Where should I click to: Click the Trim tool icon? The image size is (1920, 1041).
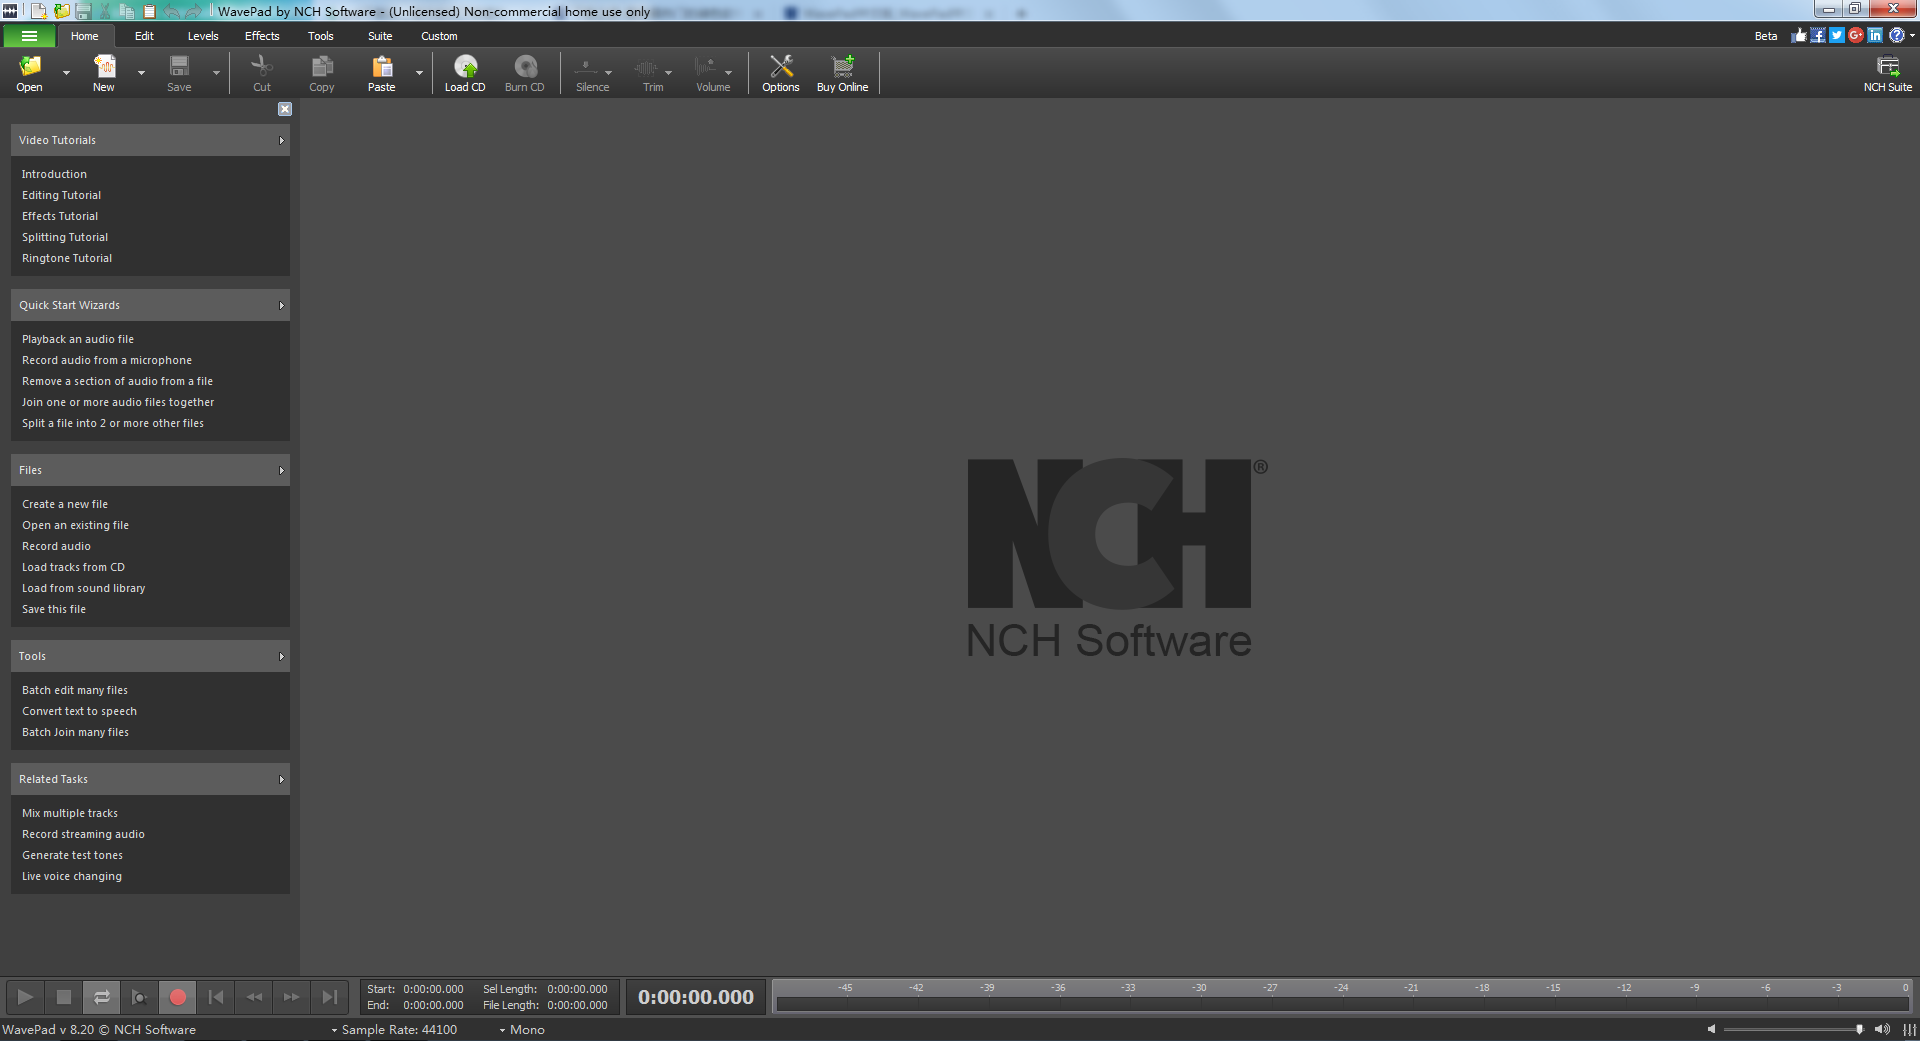coord(647,67)
